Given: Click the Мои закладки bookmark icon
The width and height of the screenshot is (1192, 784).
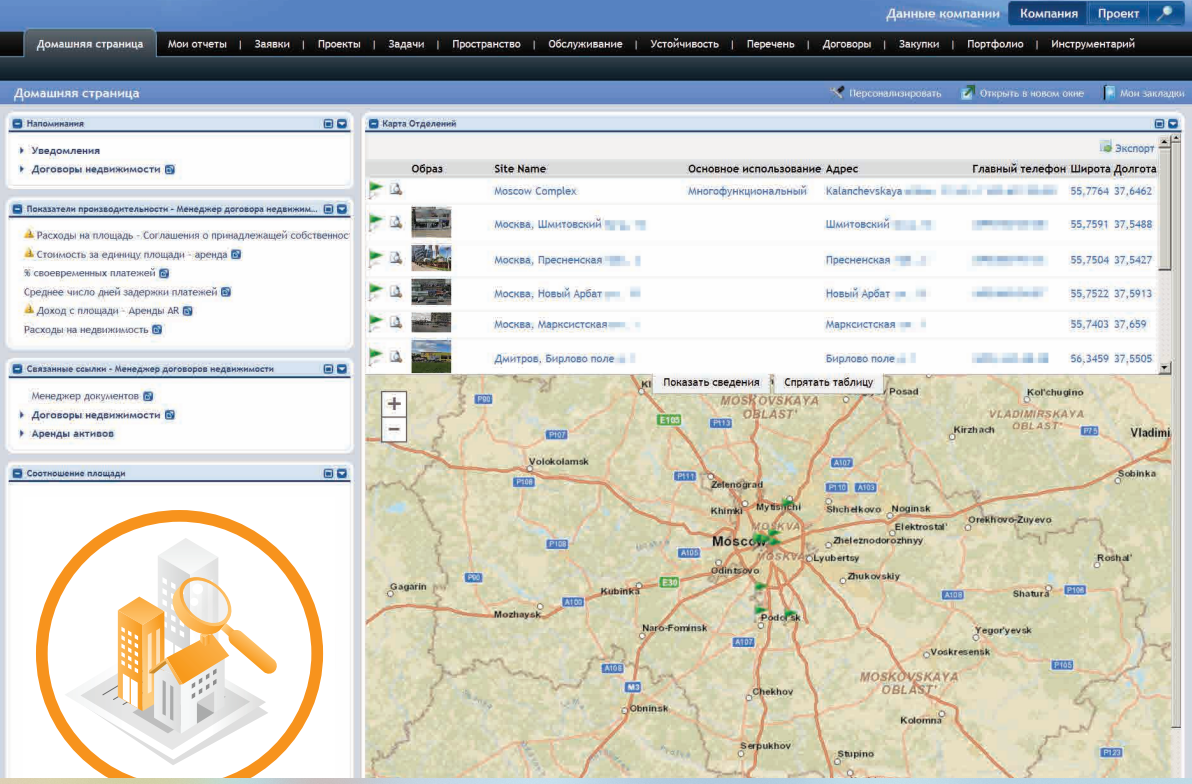Looking at the screenshot, I should [x=1109, y=93].
